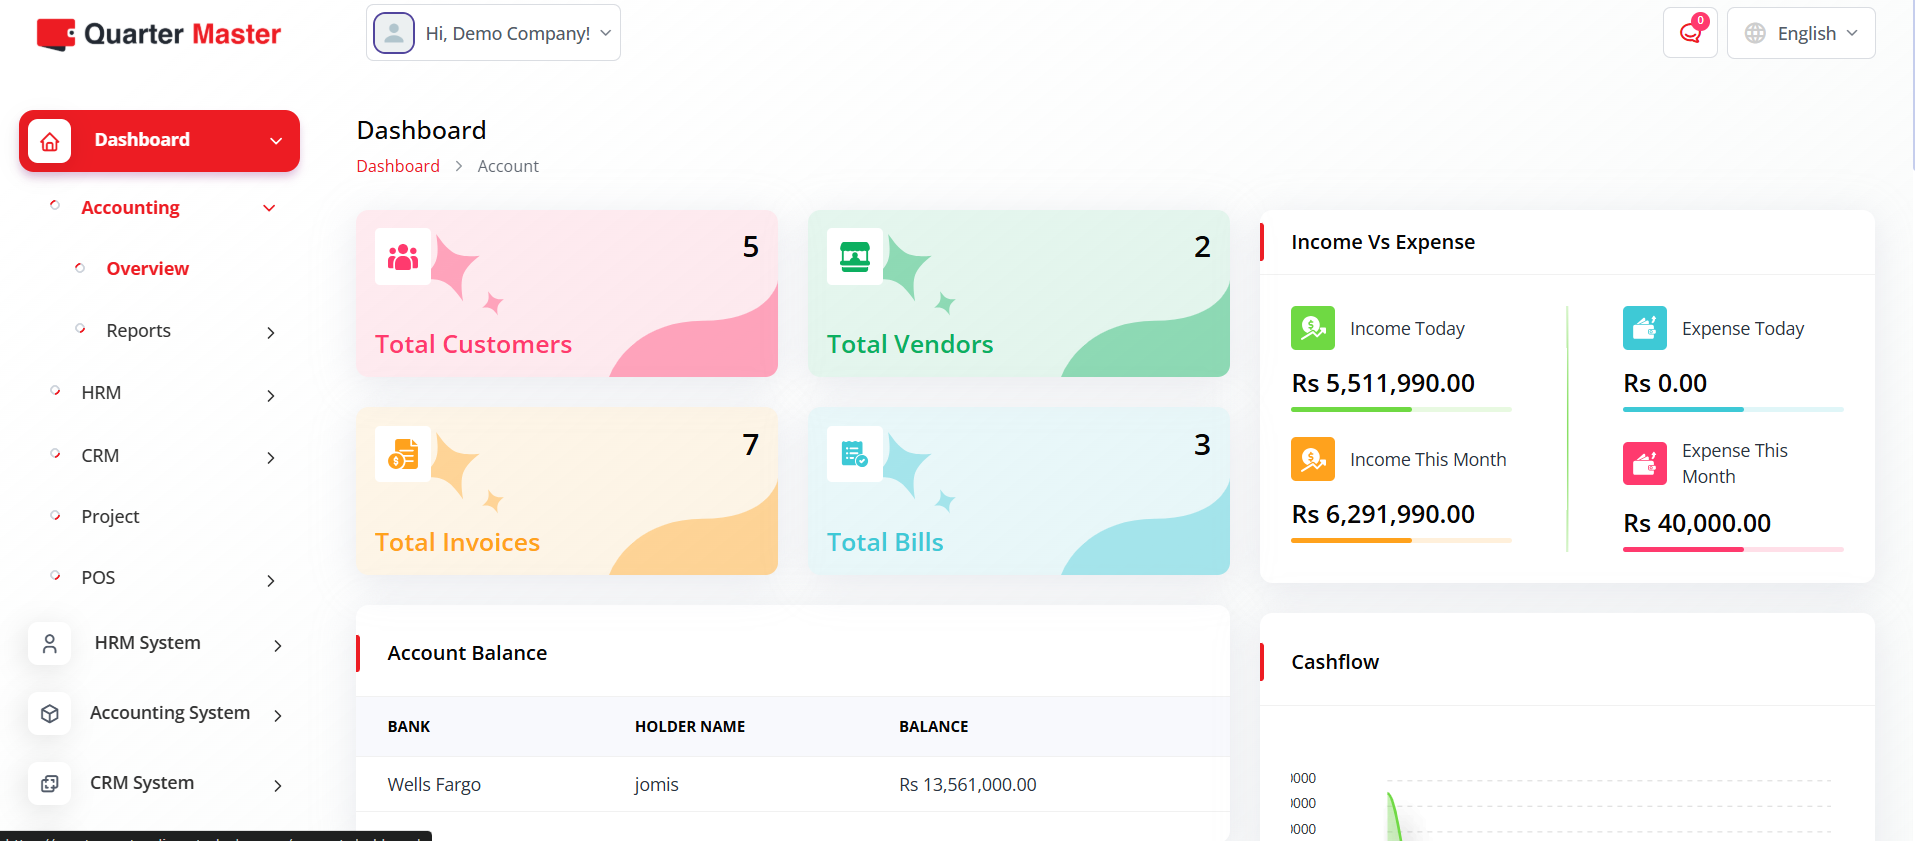Click the Income Today progress bar
This screenshot has height=841, width=1915.
click(1401, 409)
